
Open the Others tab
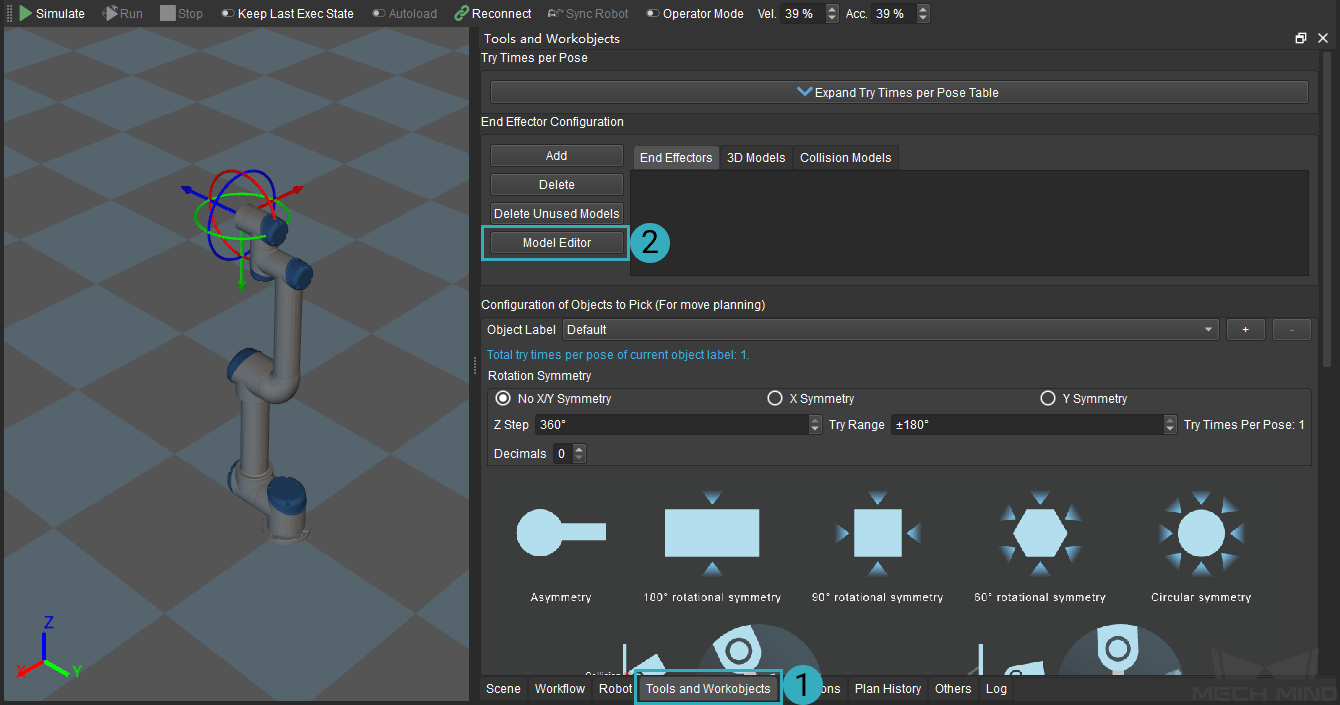point(953,689)
